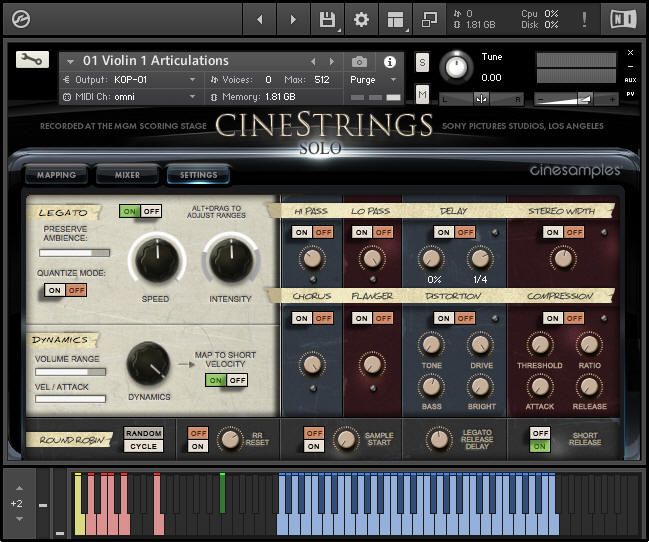Turn Quantize Mode on
This screenshot has height=542, width=649.
coord(55,290)
